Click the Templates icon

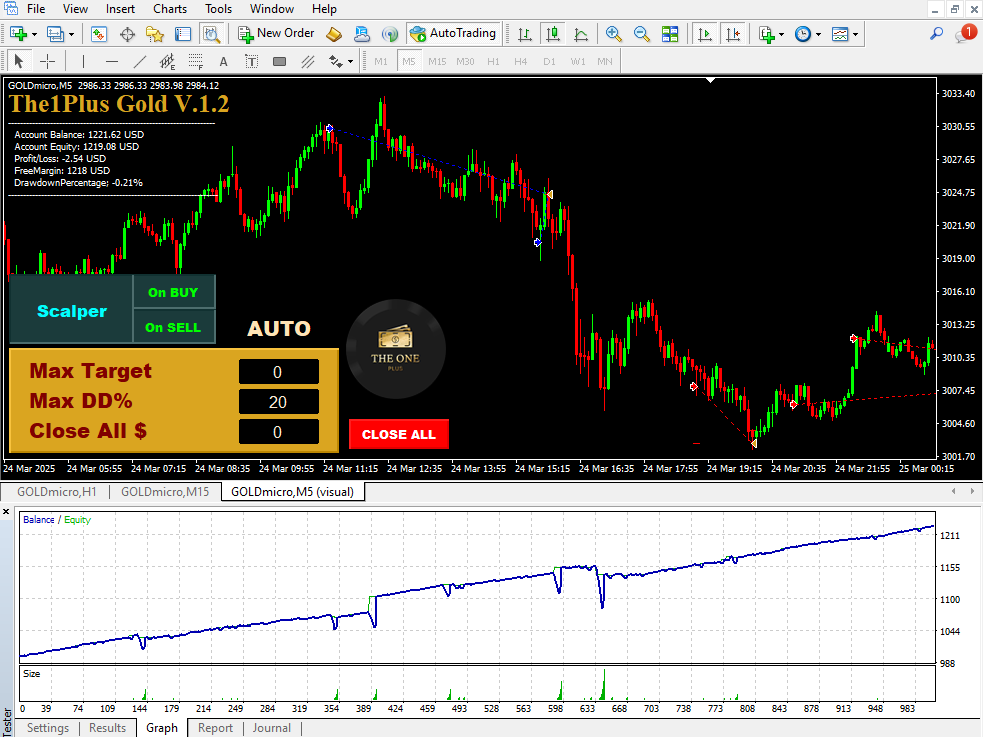(x=840, y=34)
